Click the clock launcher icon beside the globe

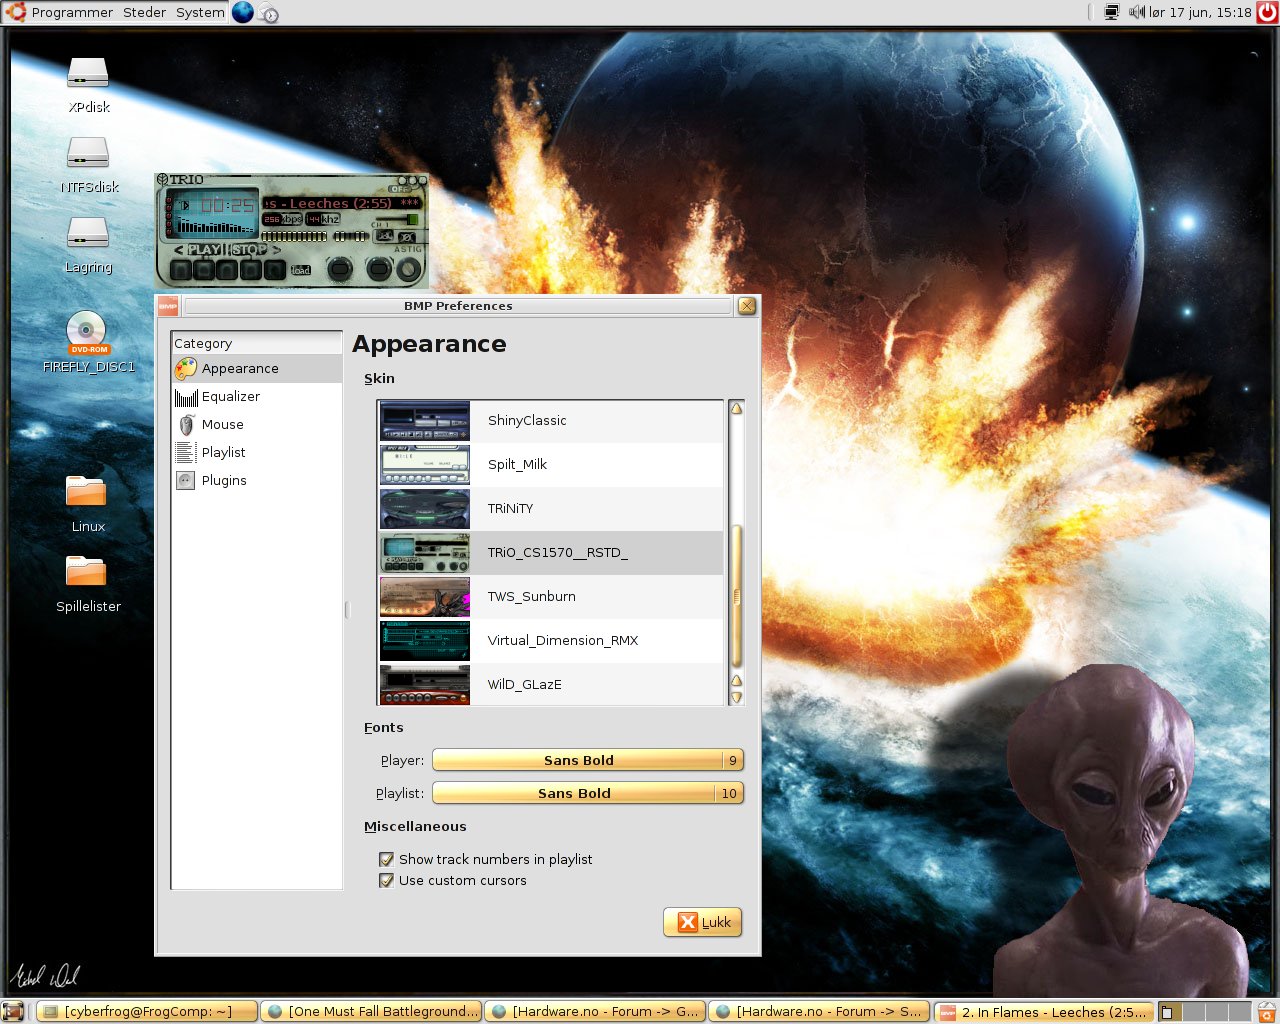click(x=268, y=13)
